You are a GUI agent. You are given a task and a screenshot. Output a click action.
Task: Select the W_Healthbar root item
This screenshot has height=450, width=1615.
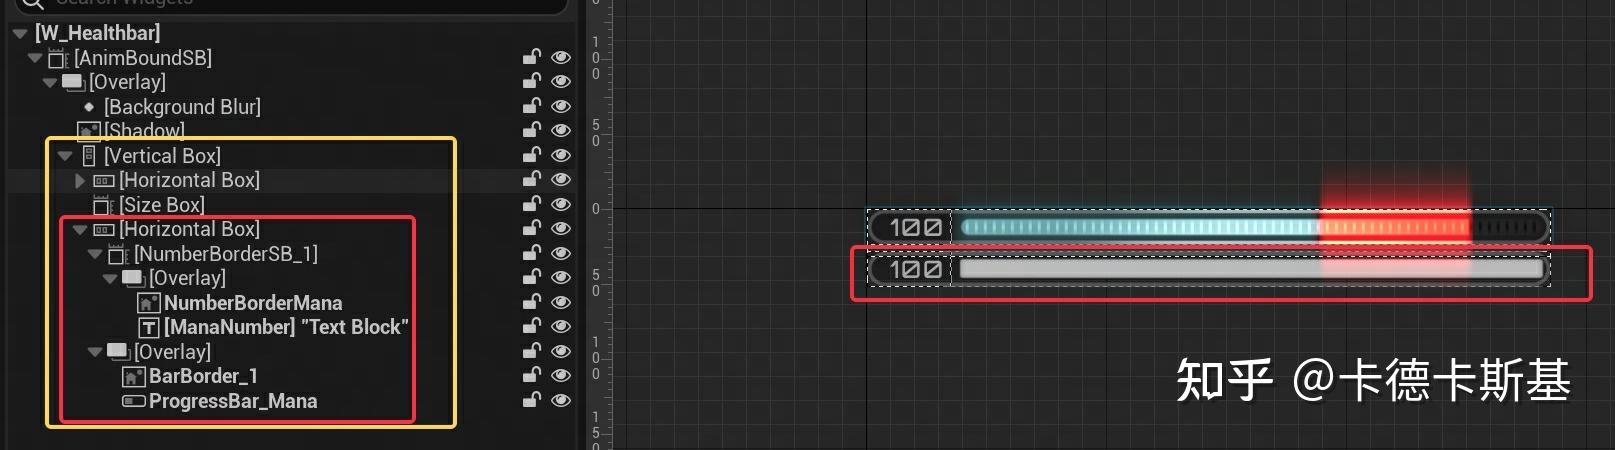[97, 33]
